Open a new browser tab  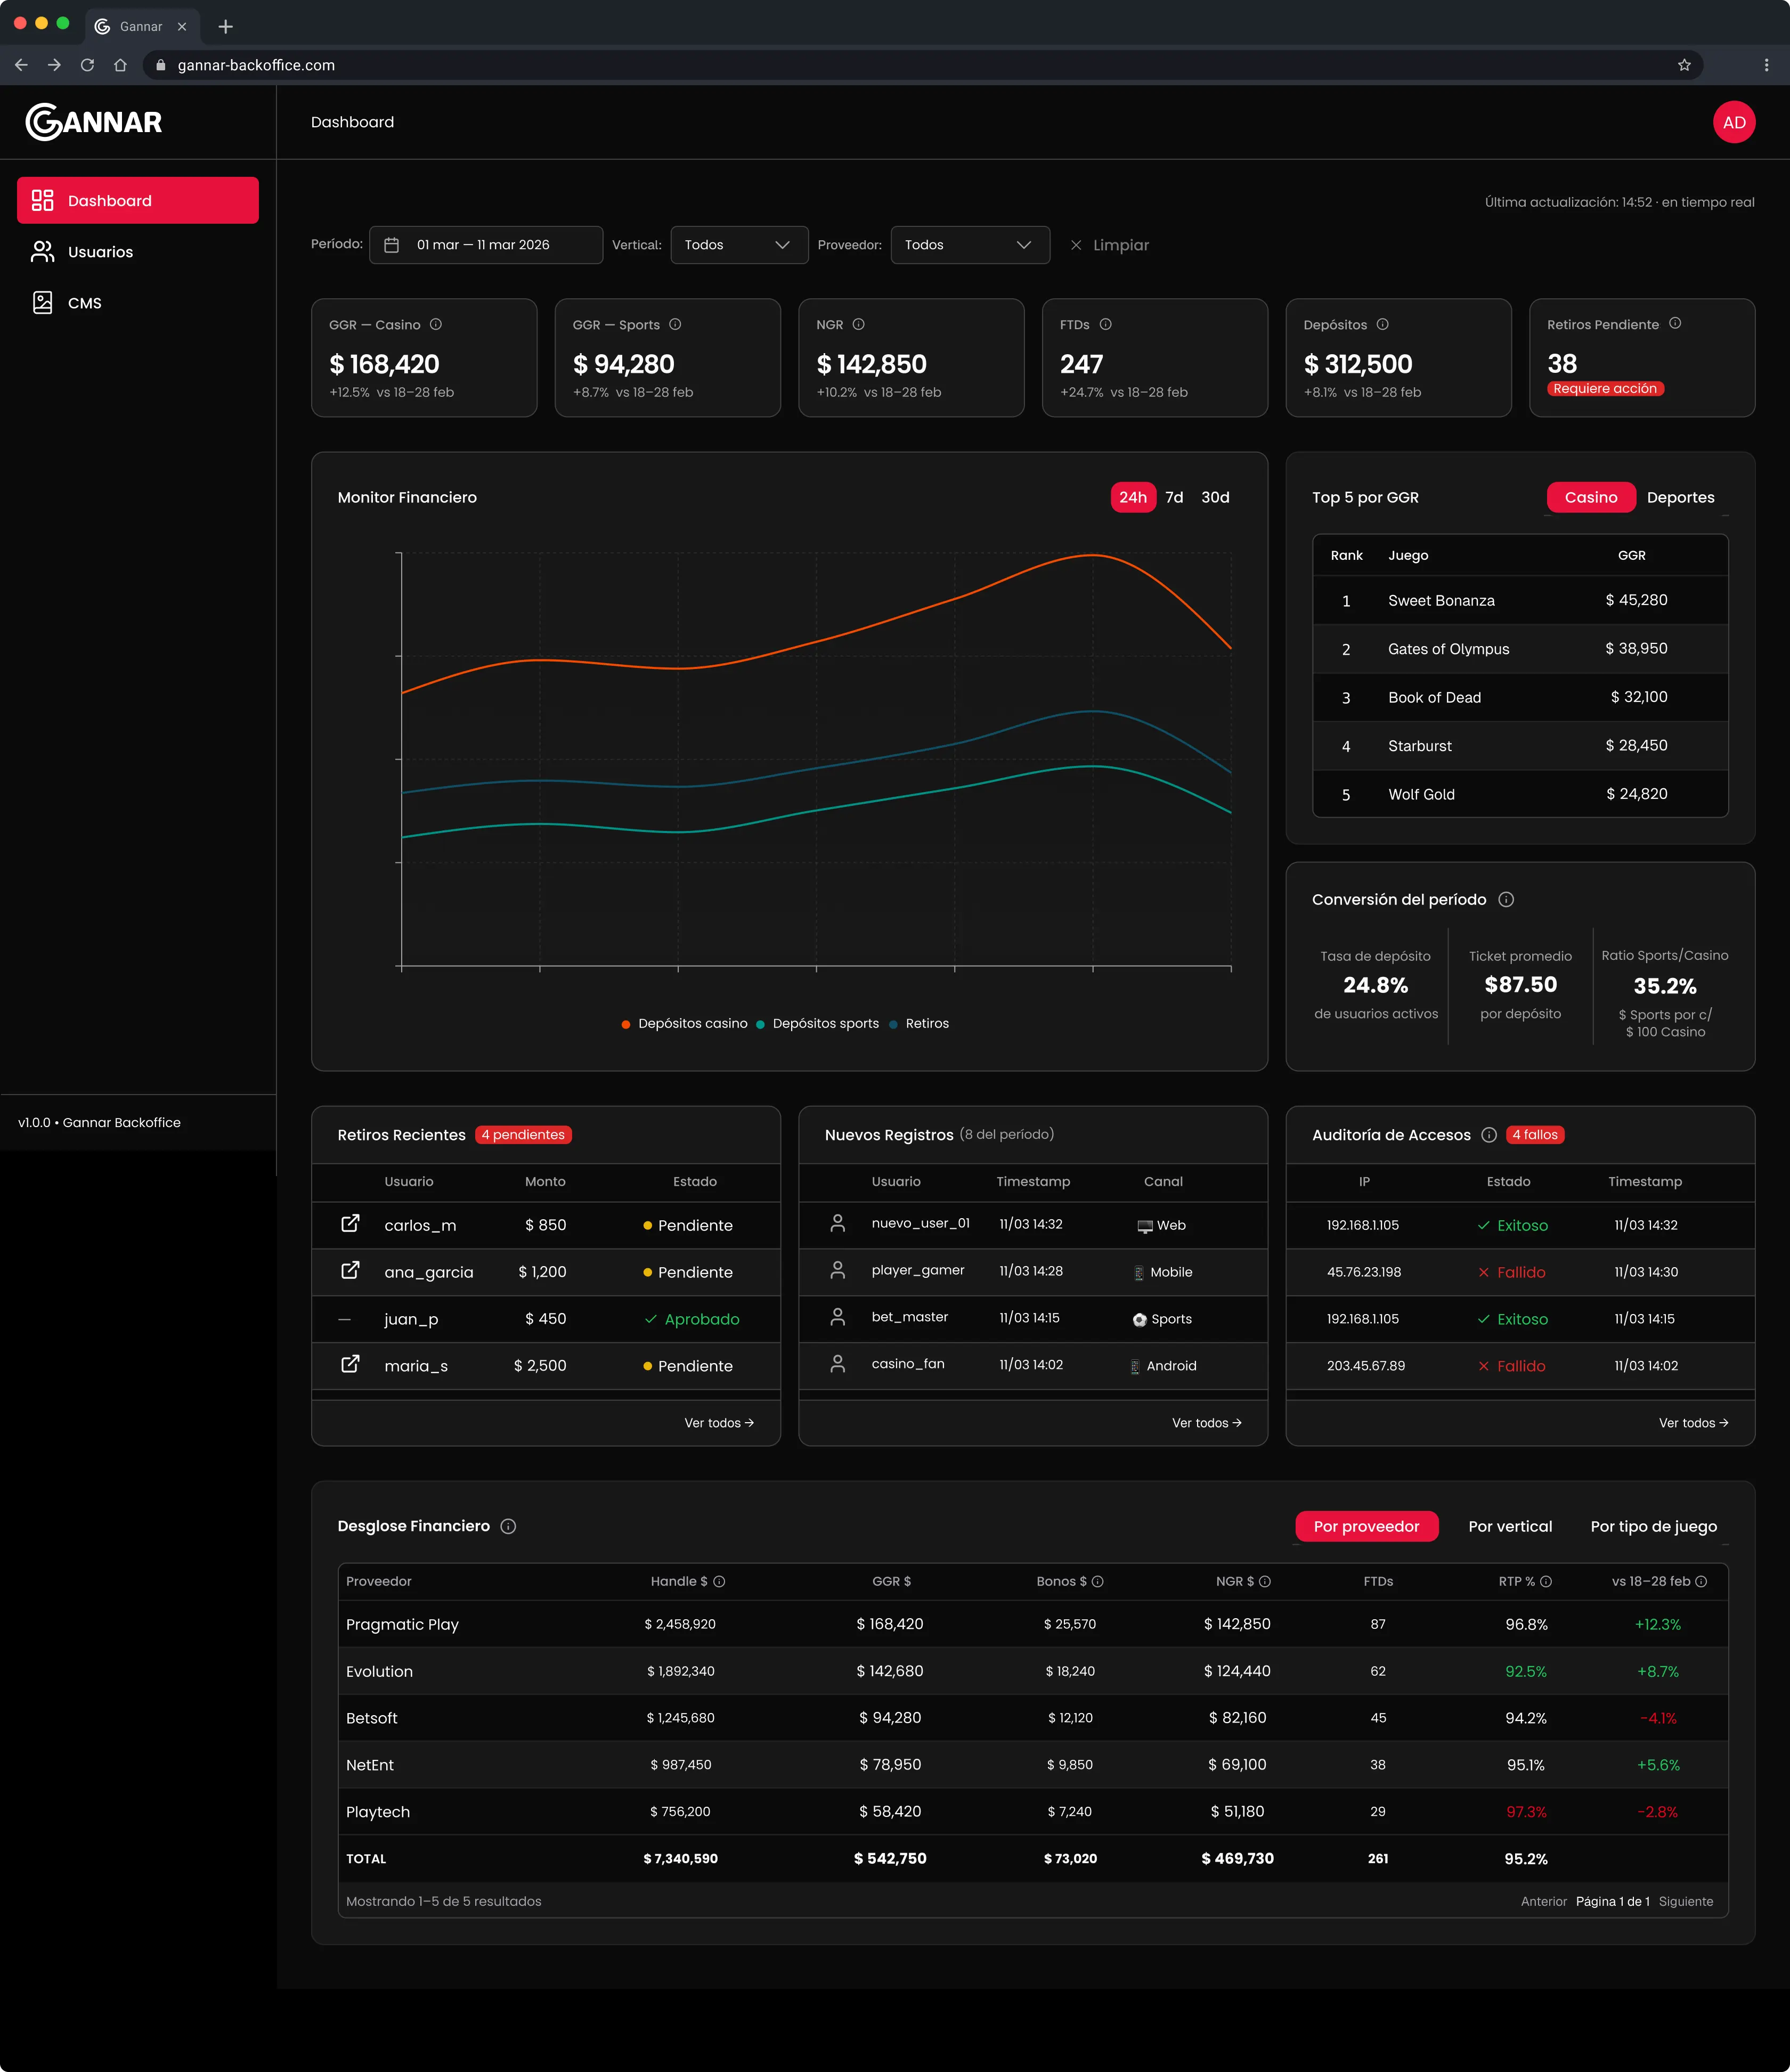(x=225, y=26)
